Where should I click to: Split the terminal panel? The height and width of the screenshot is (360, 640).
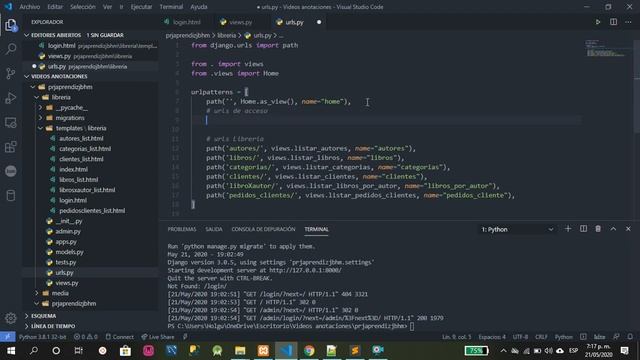[583, 229]
